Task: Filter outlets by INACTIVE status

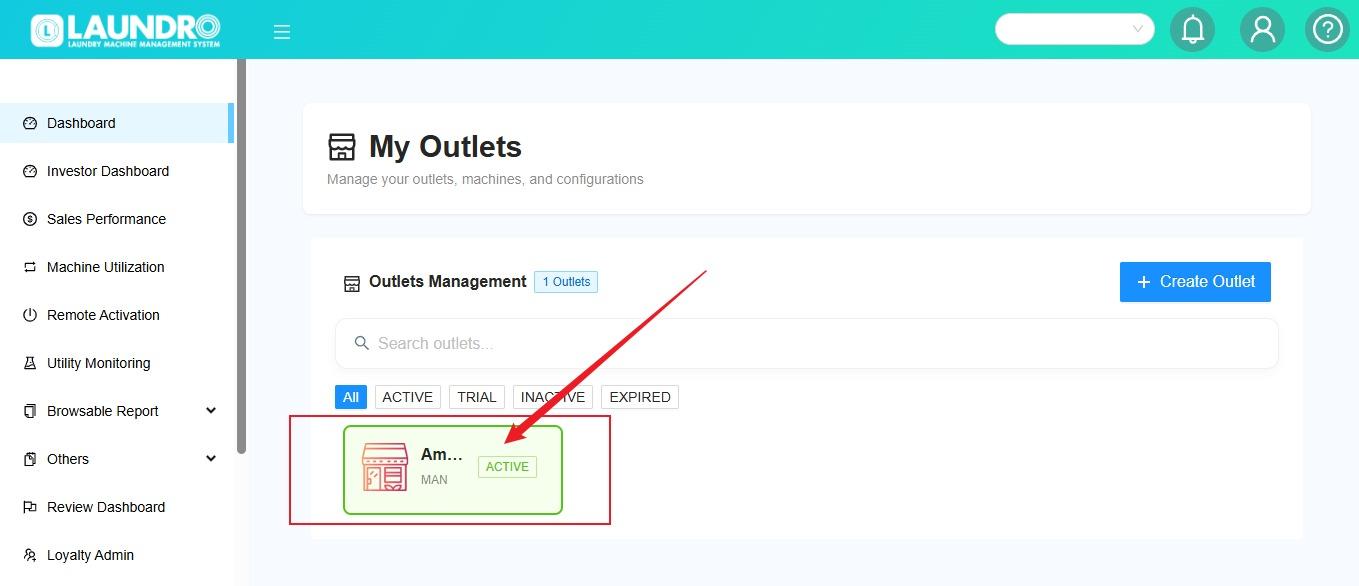Action: (553, 397)
